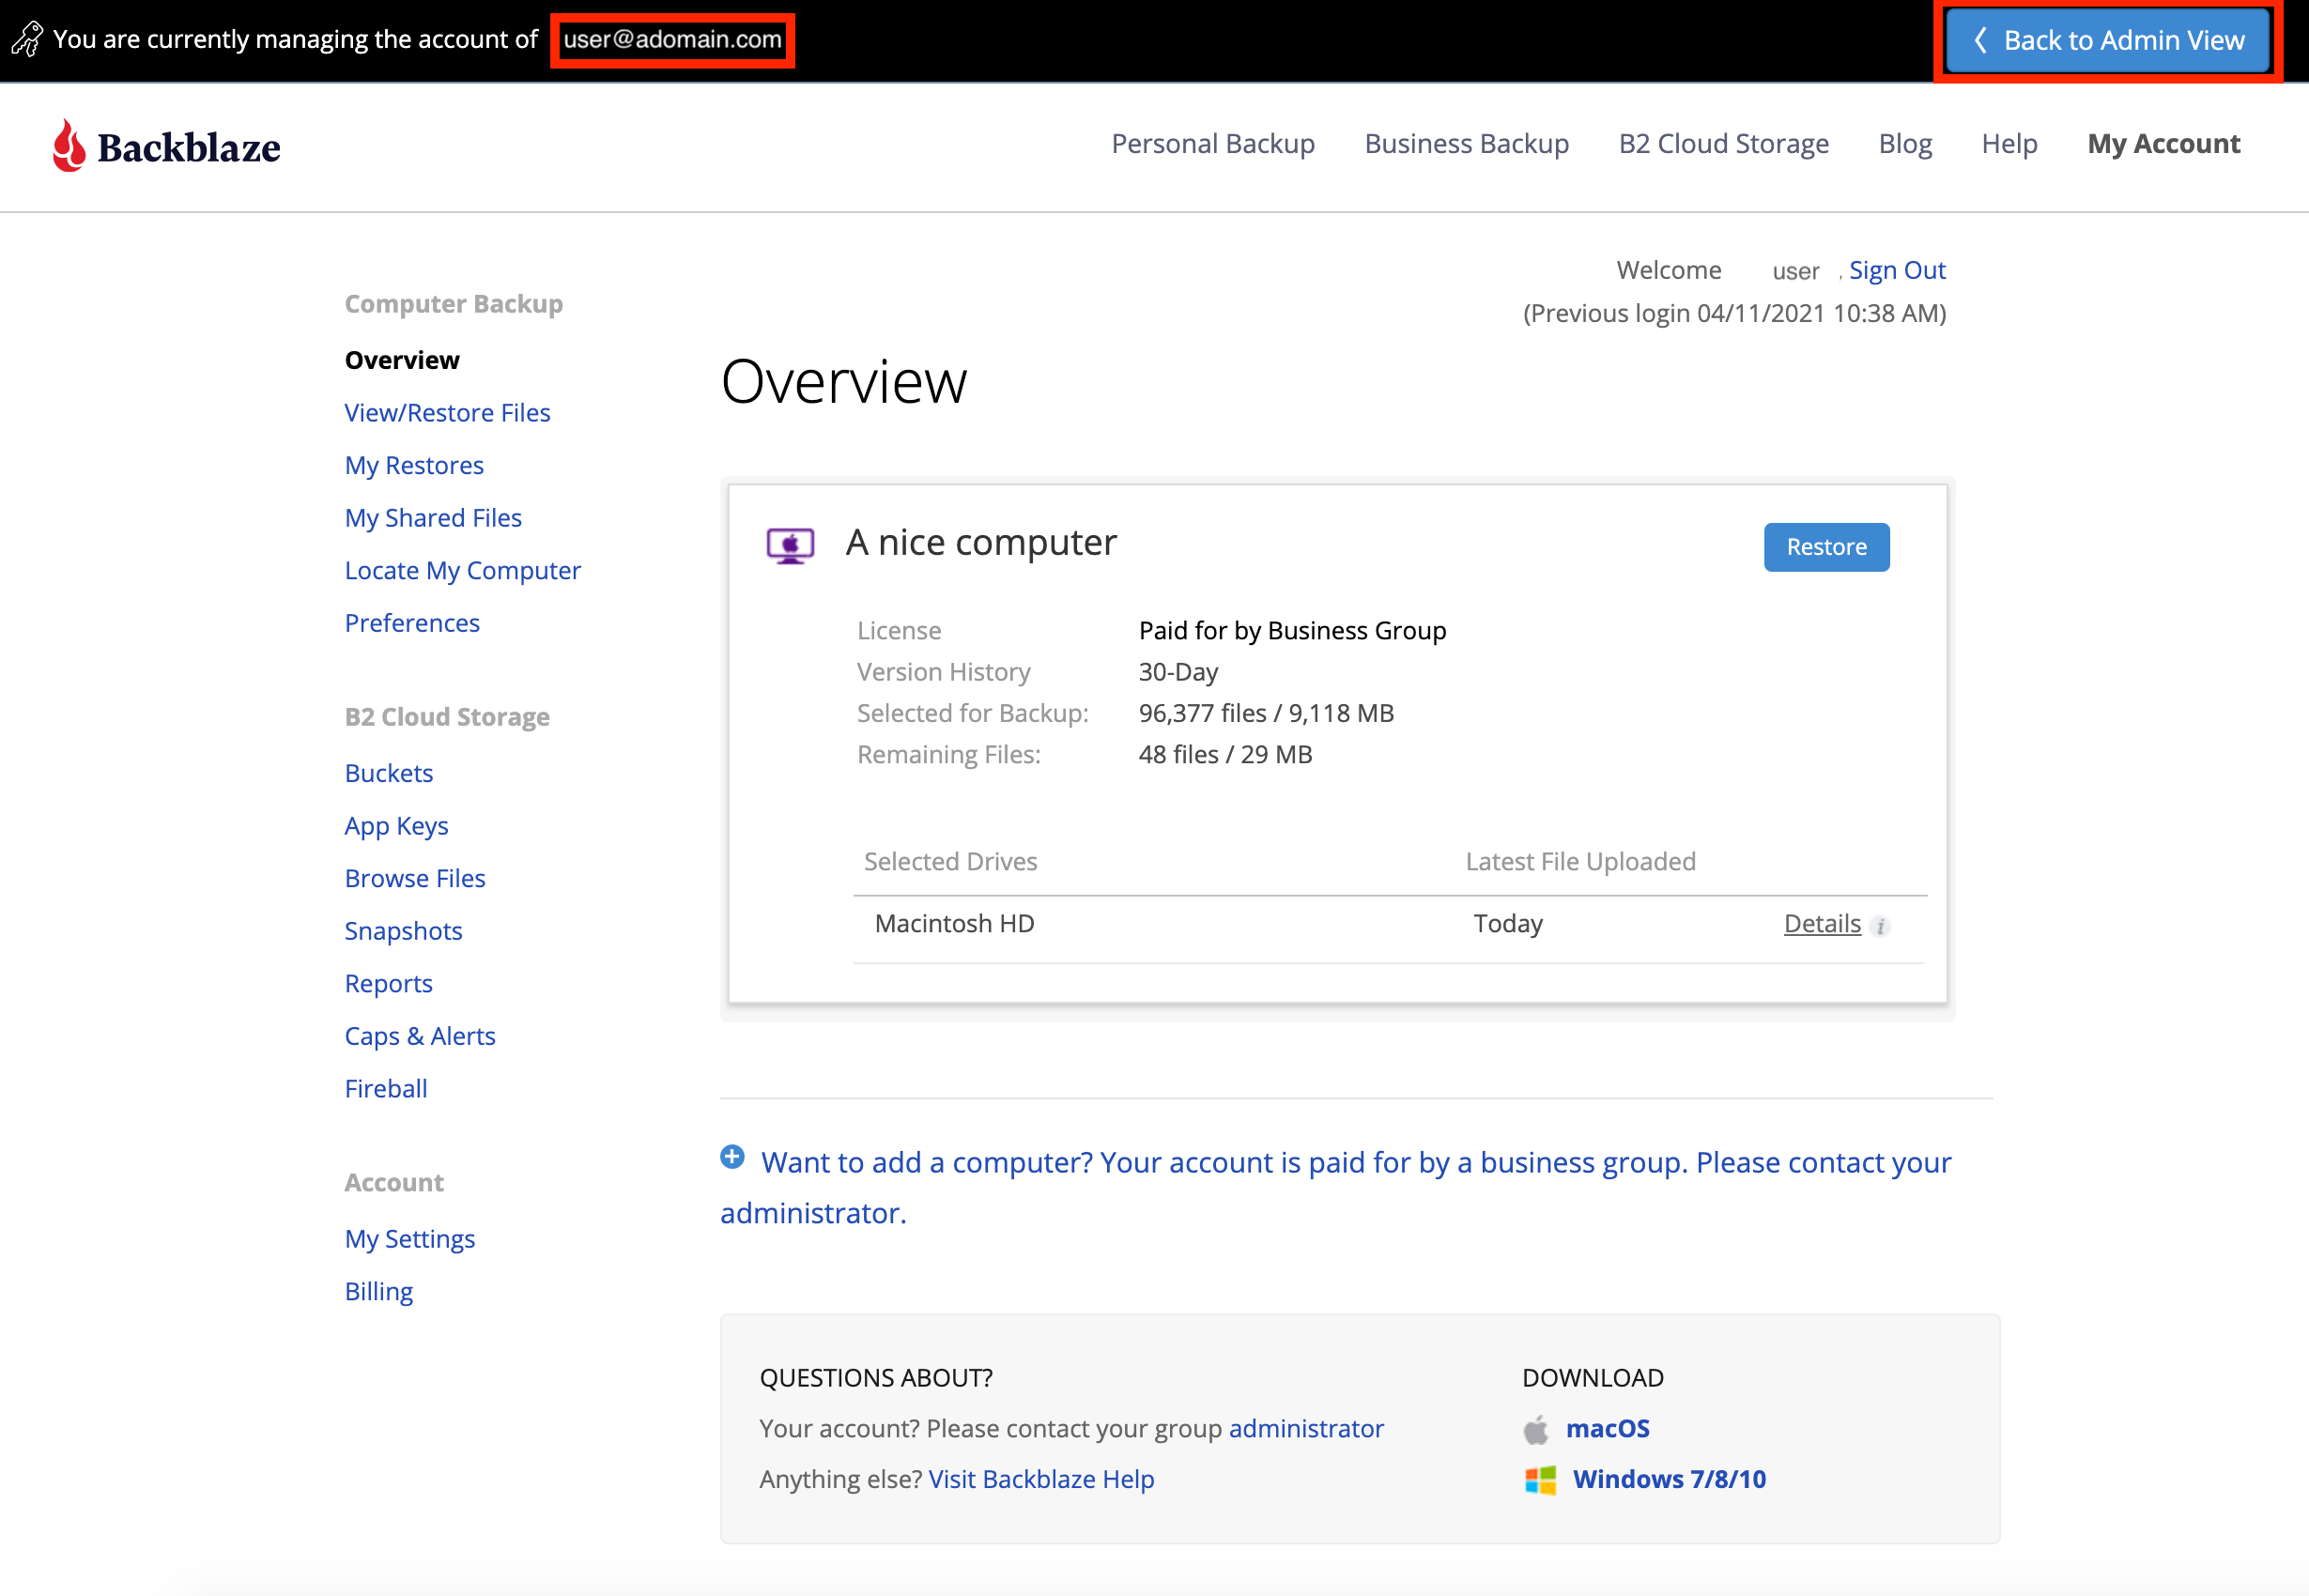Open My Shared Files in sidebar
The width and height of the screenshot is (2309, 1596).
(x=433, y=518)
